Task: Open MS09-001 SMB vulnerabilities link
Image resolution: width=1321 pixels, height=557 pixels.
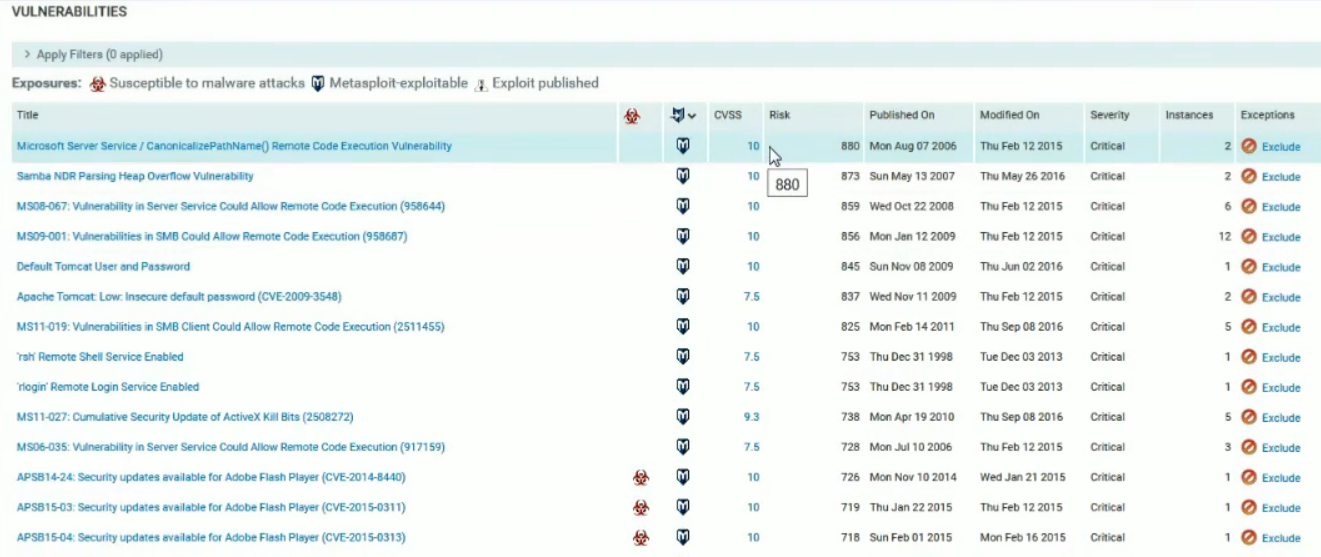Action: pos(212,236)
